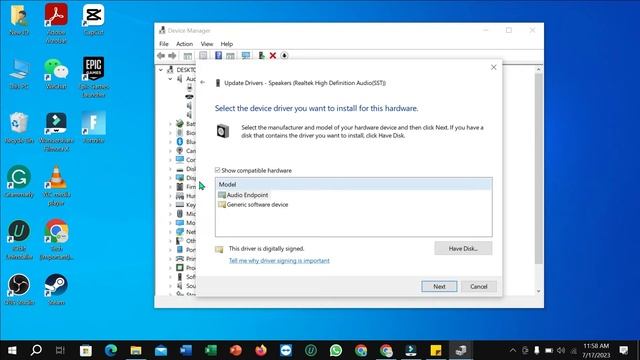Open the notification center icon on taskbar
This screenshot has width=640, height=360.
click(623, 350)
